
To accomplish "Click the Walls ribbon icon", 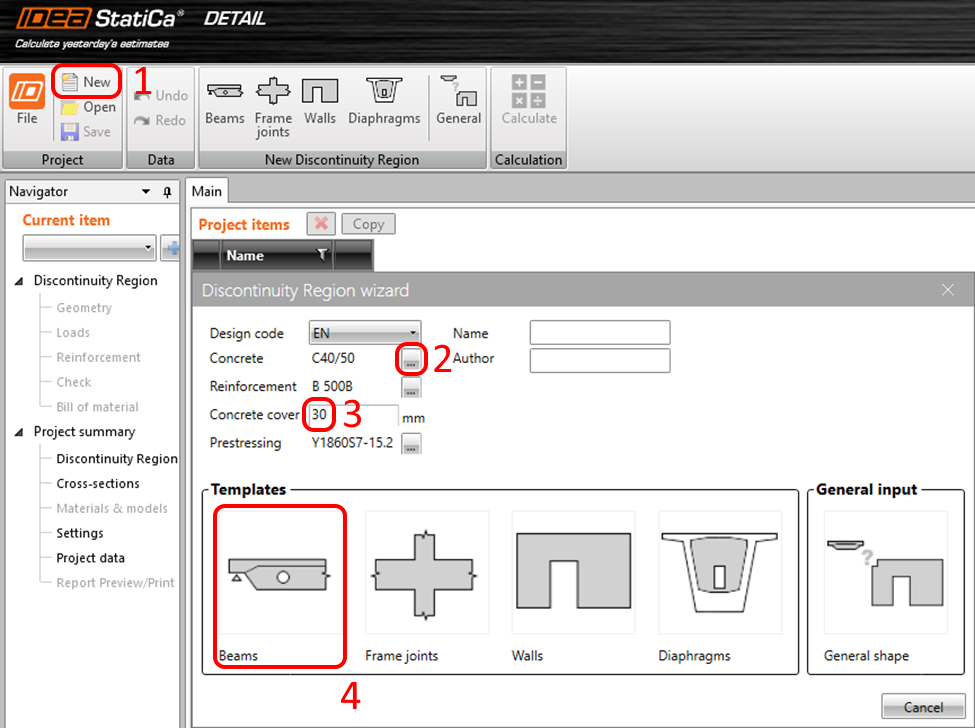I will point(320,101).
